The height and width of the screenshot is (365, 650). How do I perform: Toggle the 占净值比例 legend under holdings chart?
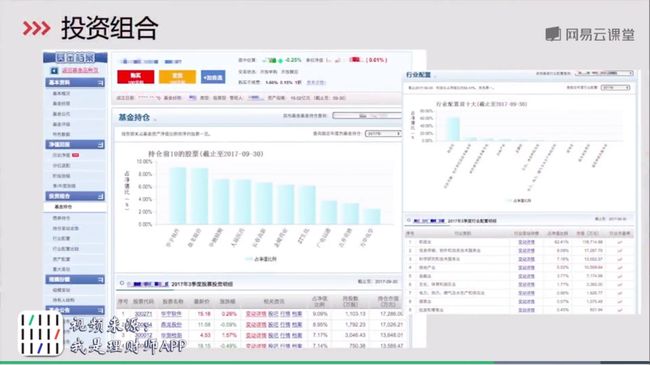point(261,259)
